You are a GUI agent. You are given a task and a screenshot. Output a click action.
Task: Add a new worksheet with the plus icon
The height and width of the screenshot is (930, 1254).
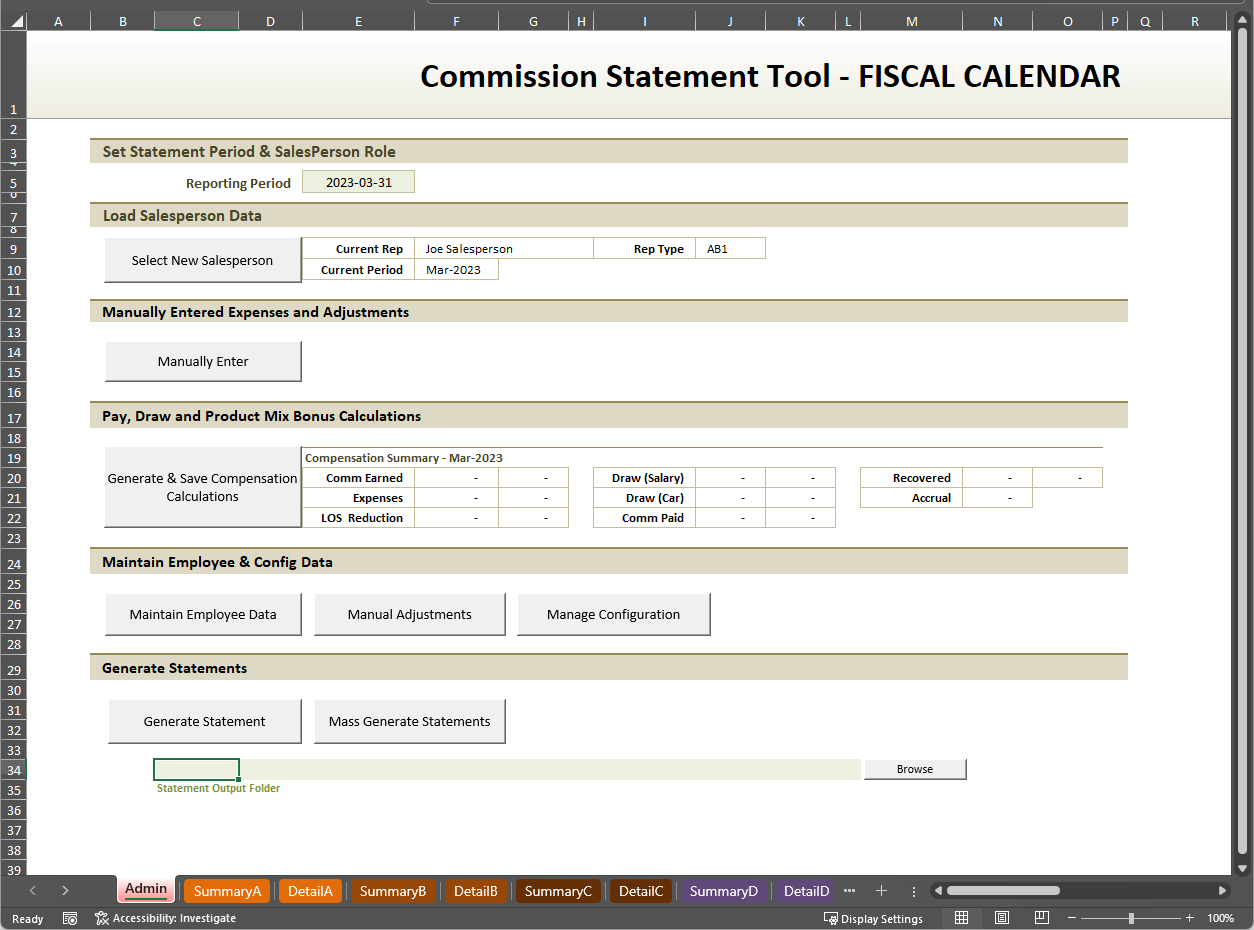pos(881,890)
